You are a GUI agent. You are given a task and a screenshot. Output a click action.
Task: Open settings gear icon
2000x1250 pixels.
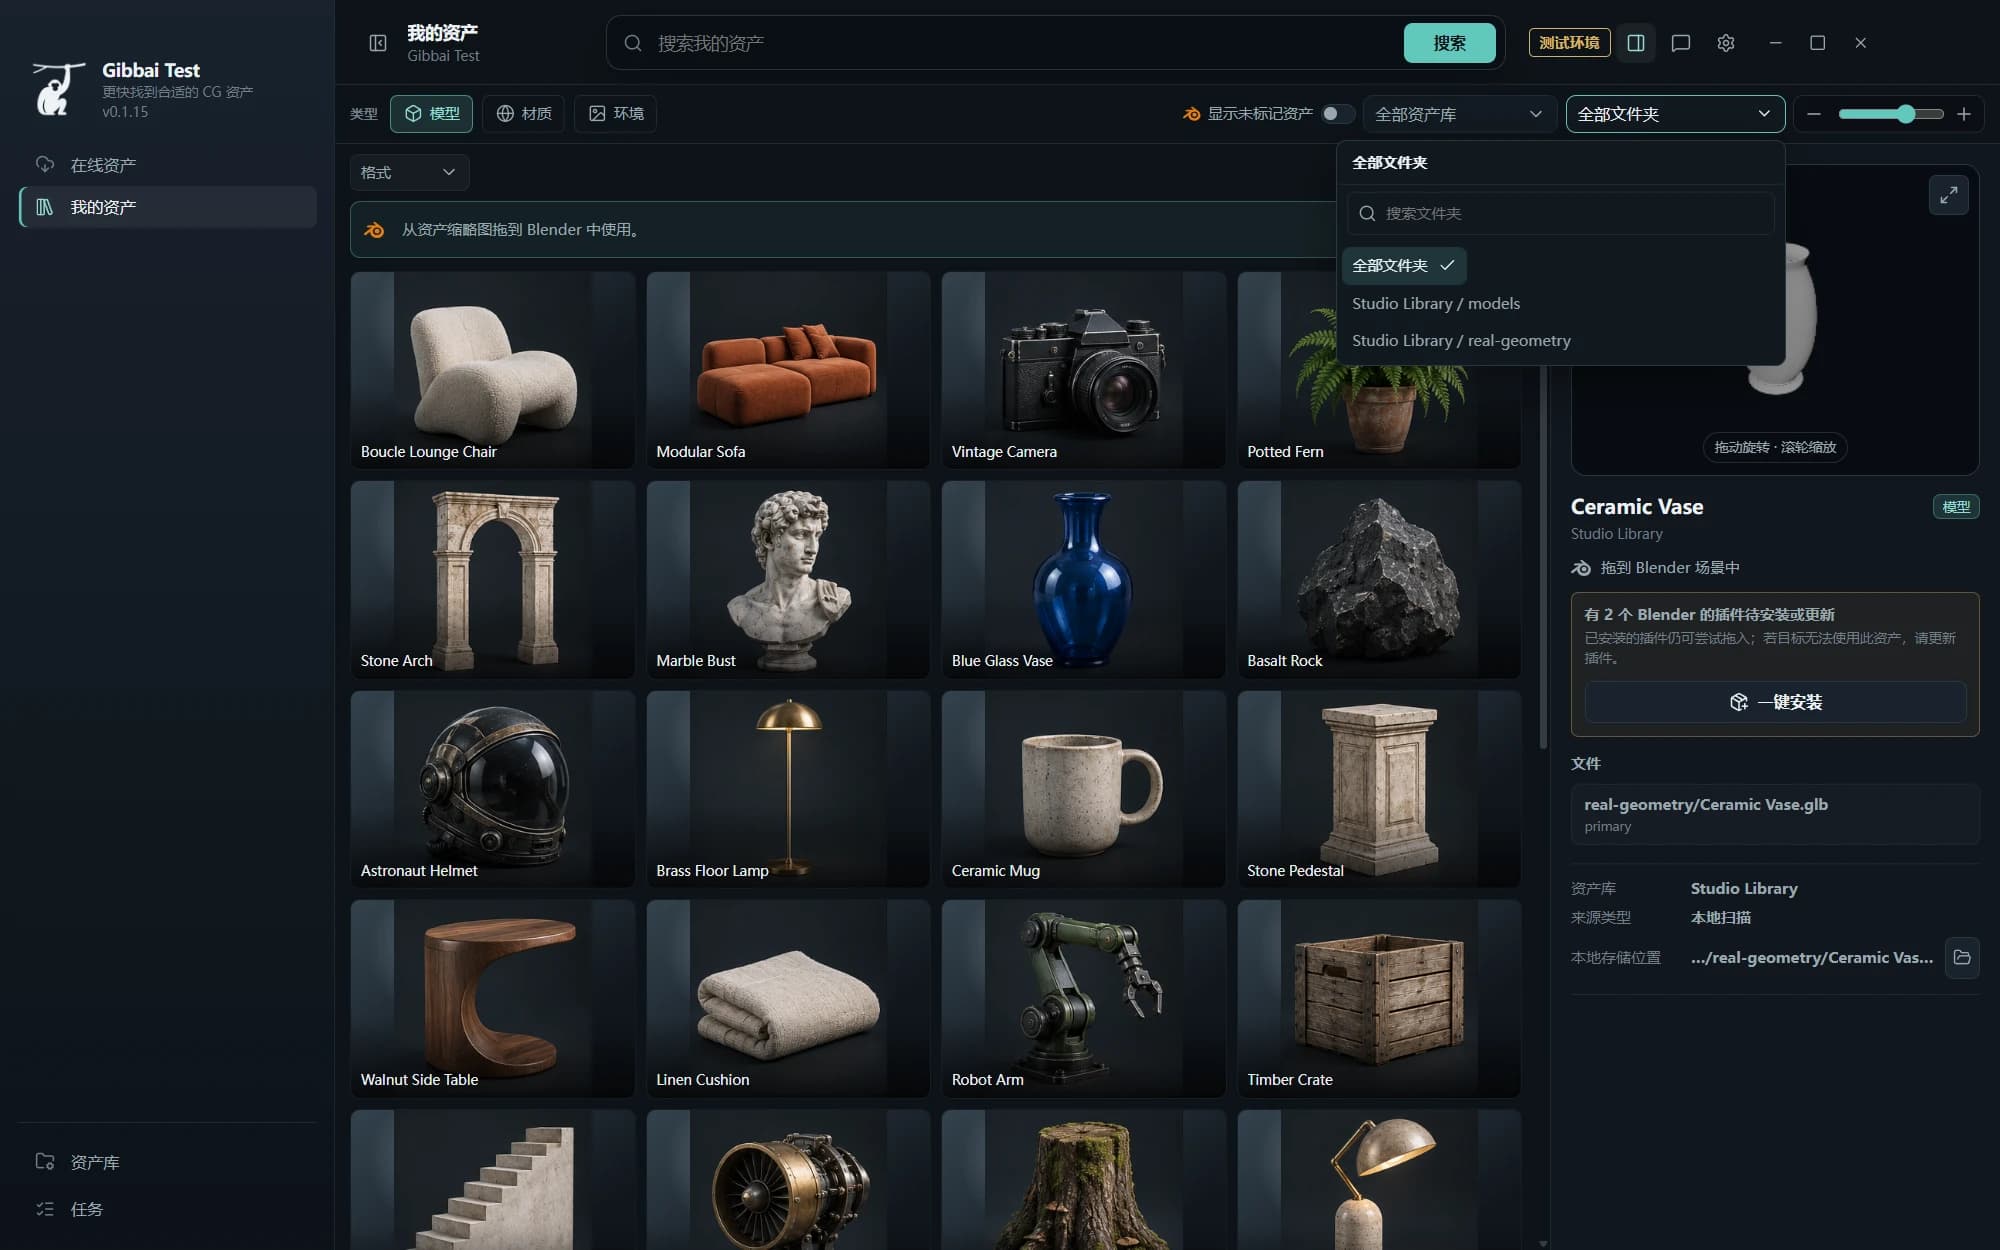pyautogui.click(x=1726, y=43)
